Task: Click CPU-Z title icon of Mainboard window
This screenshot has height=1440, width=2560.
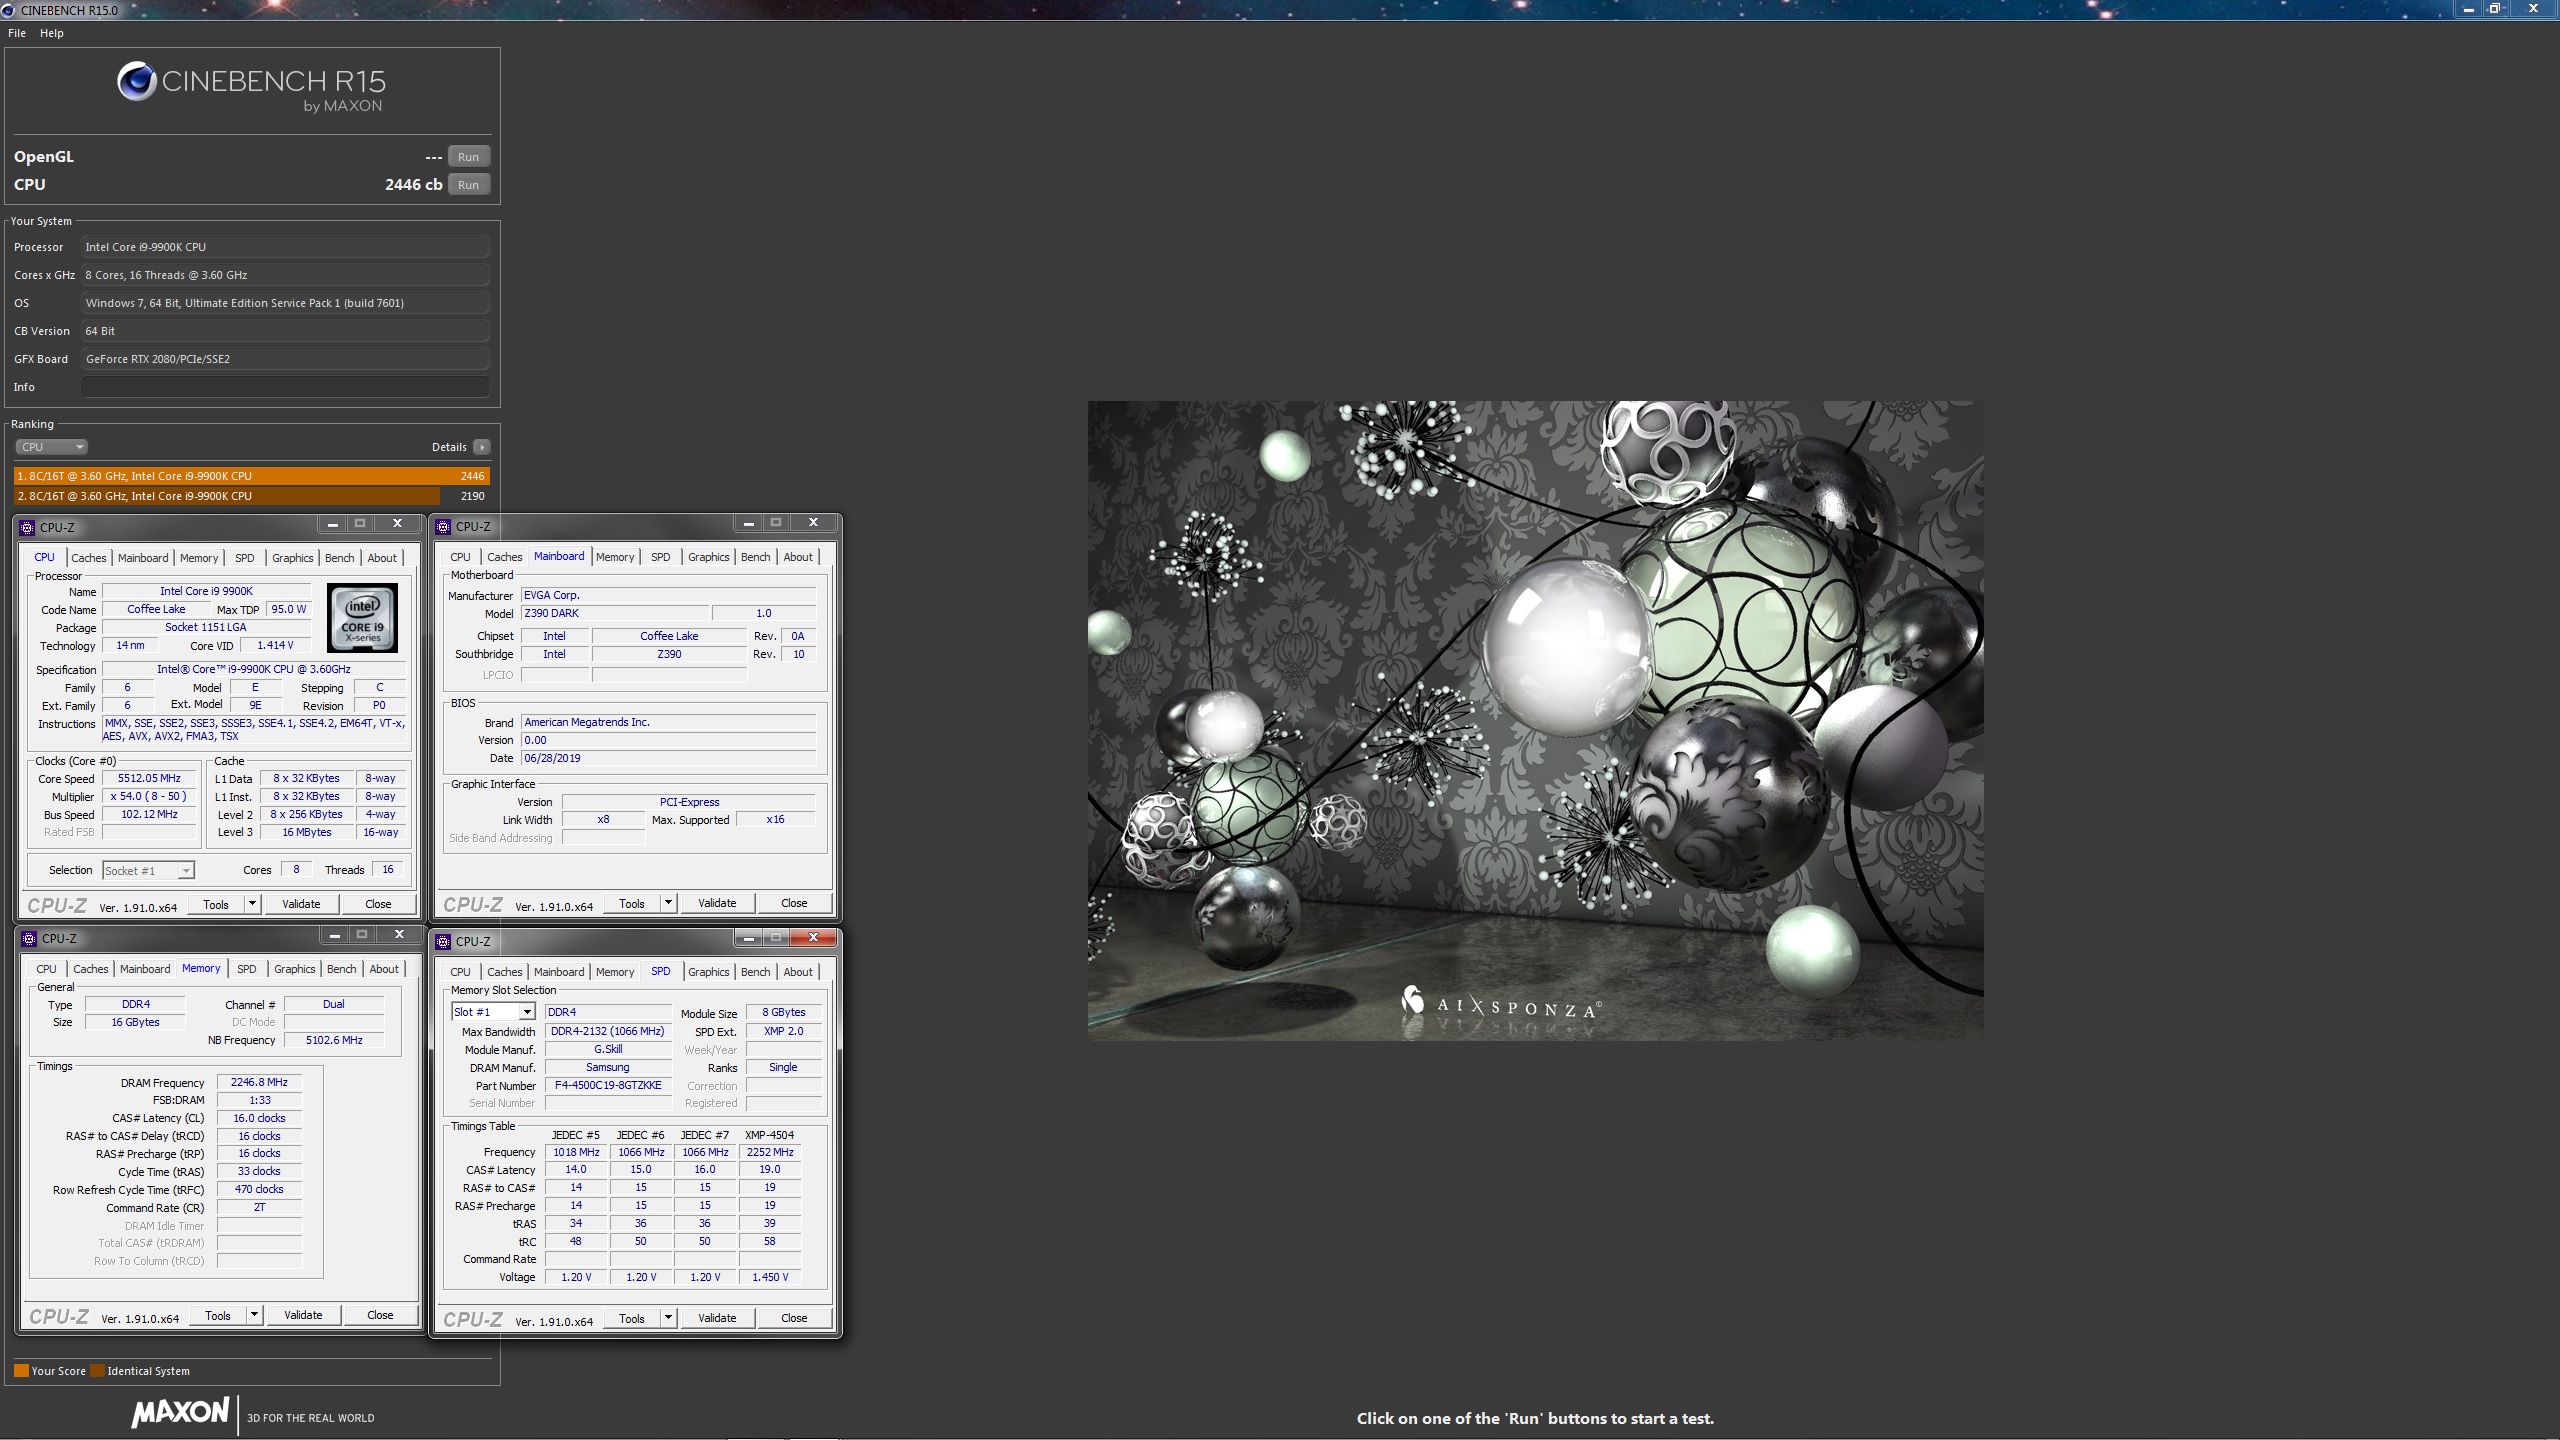Action: pyautogui.click(x=444, y=527)
